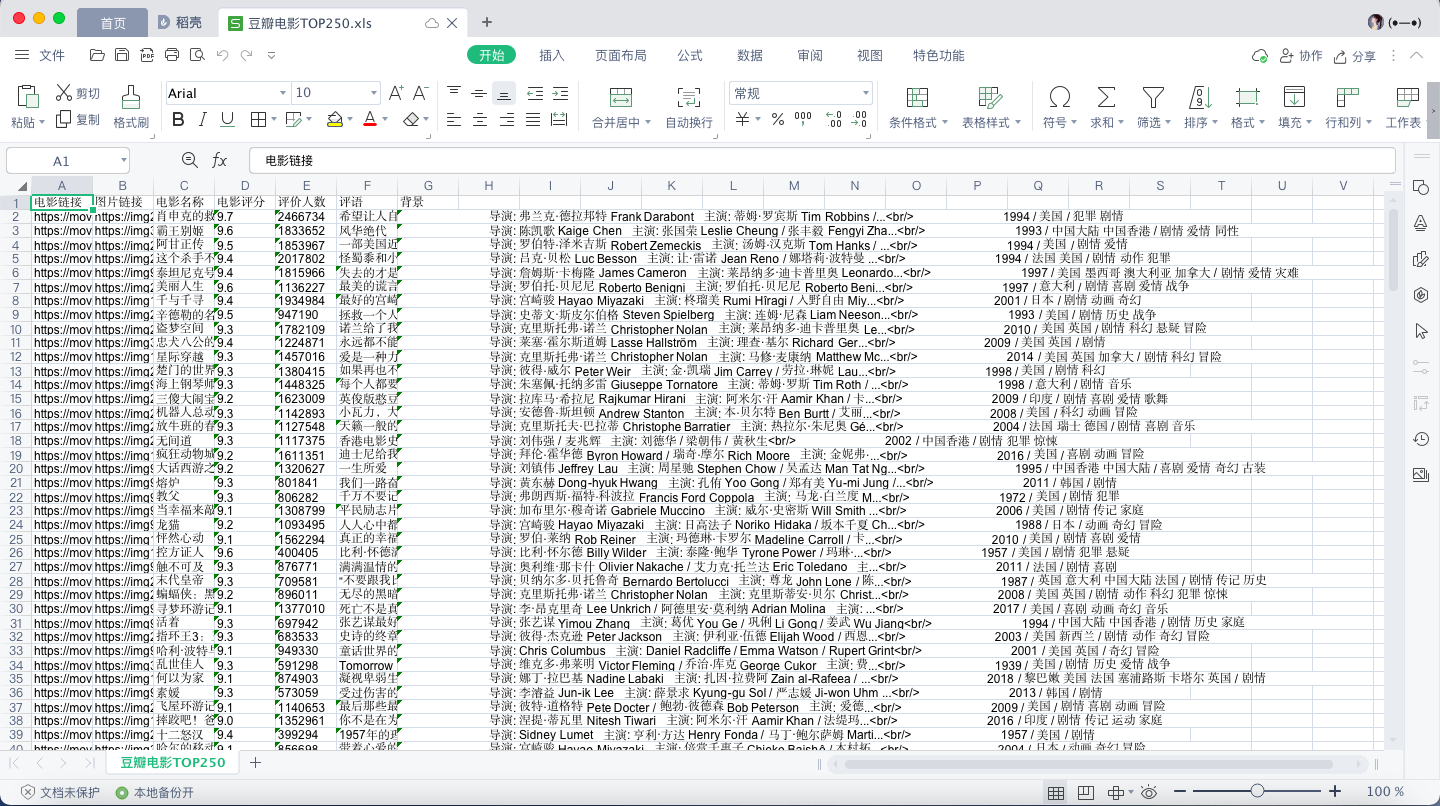Click the increase decimal places icon

coord(832,119)
